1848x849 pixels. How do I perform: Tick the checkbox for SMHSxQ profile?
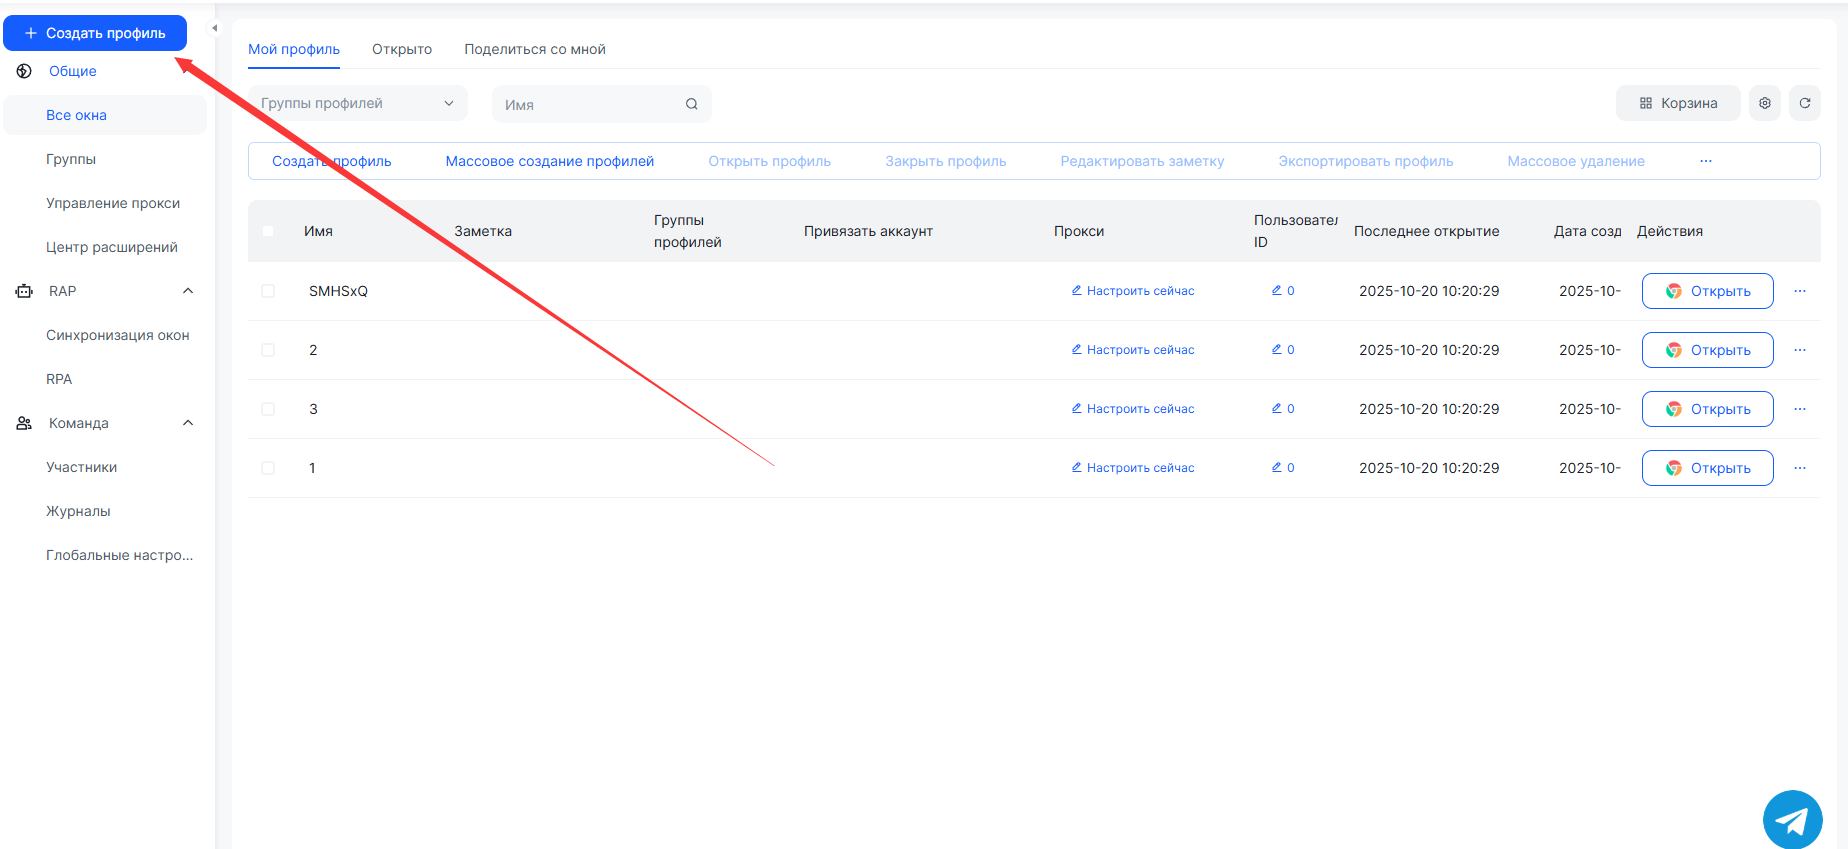pos(268,291)
